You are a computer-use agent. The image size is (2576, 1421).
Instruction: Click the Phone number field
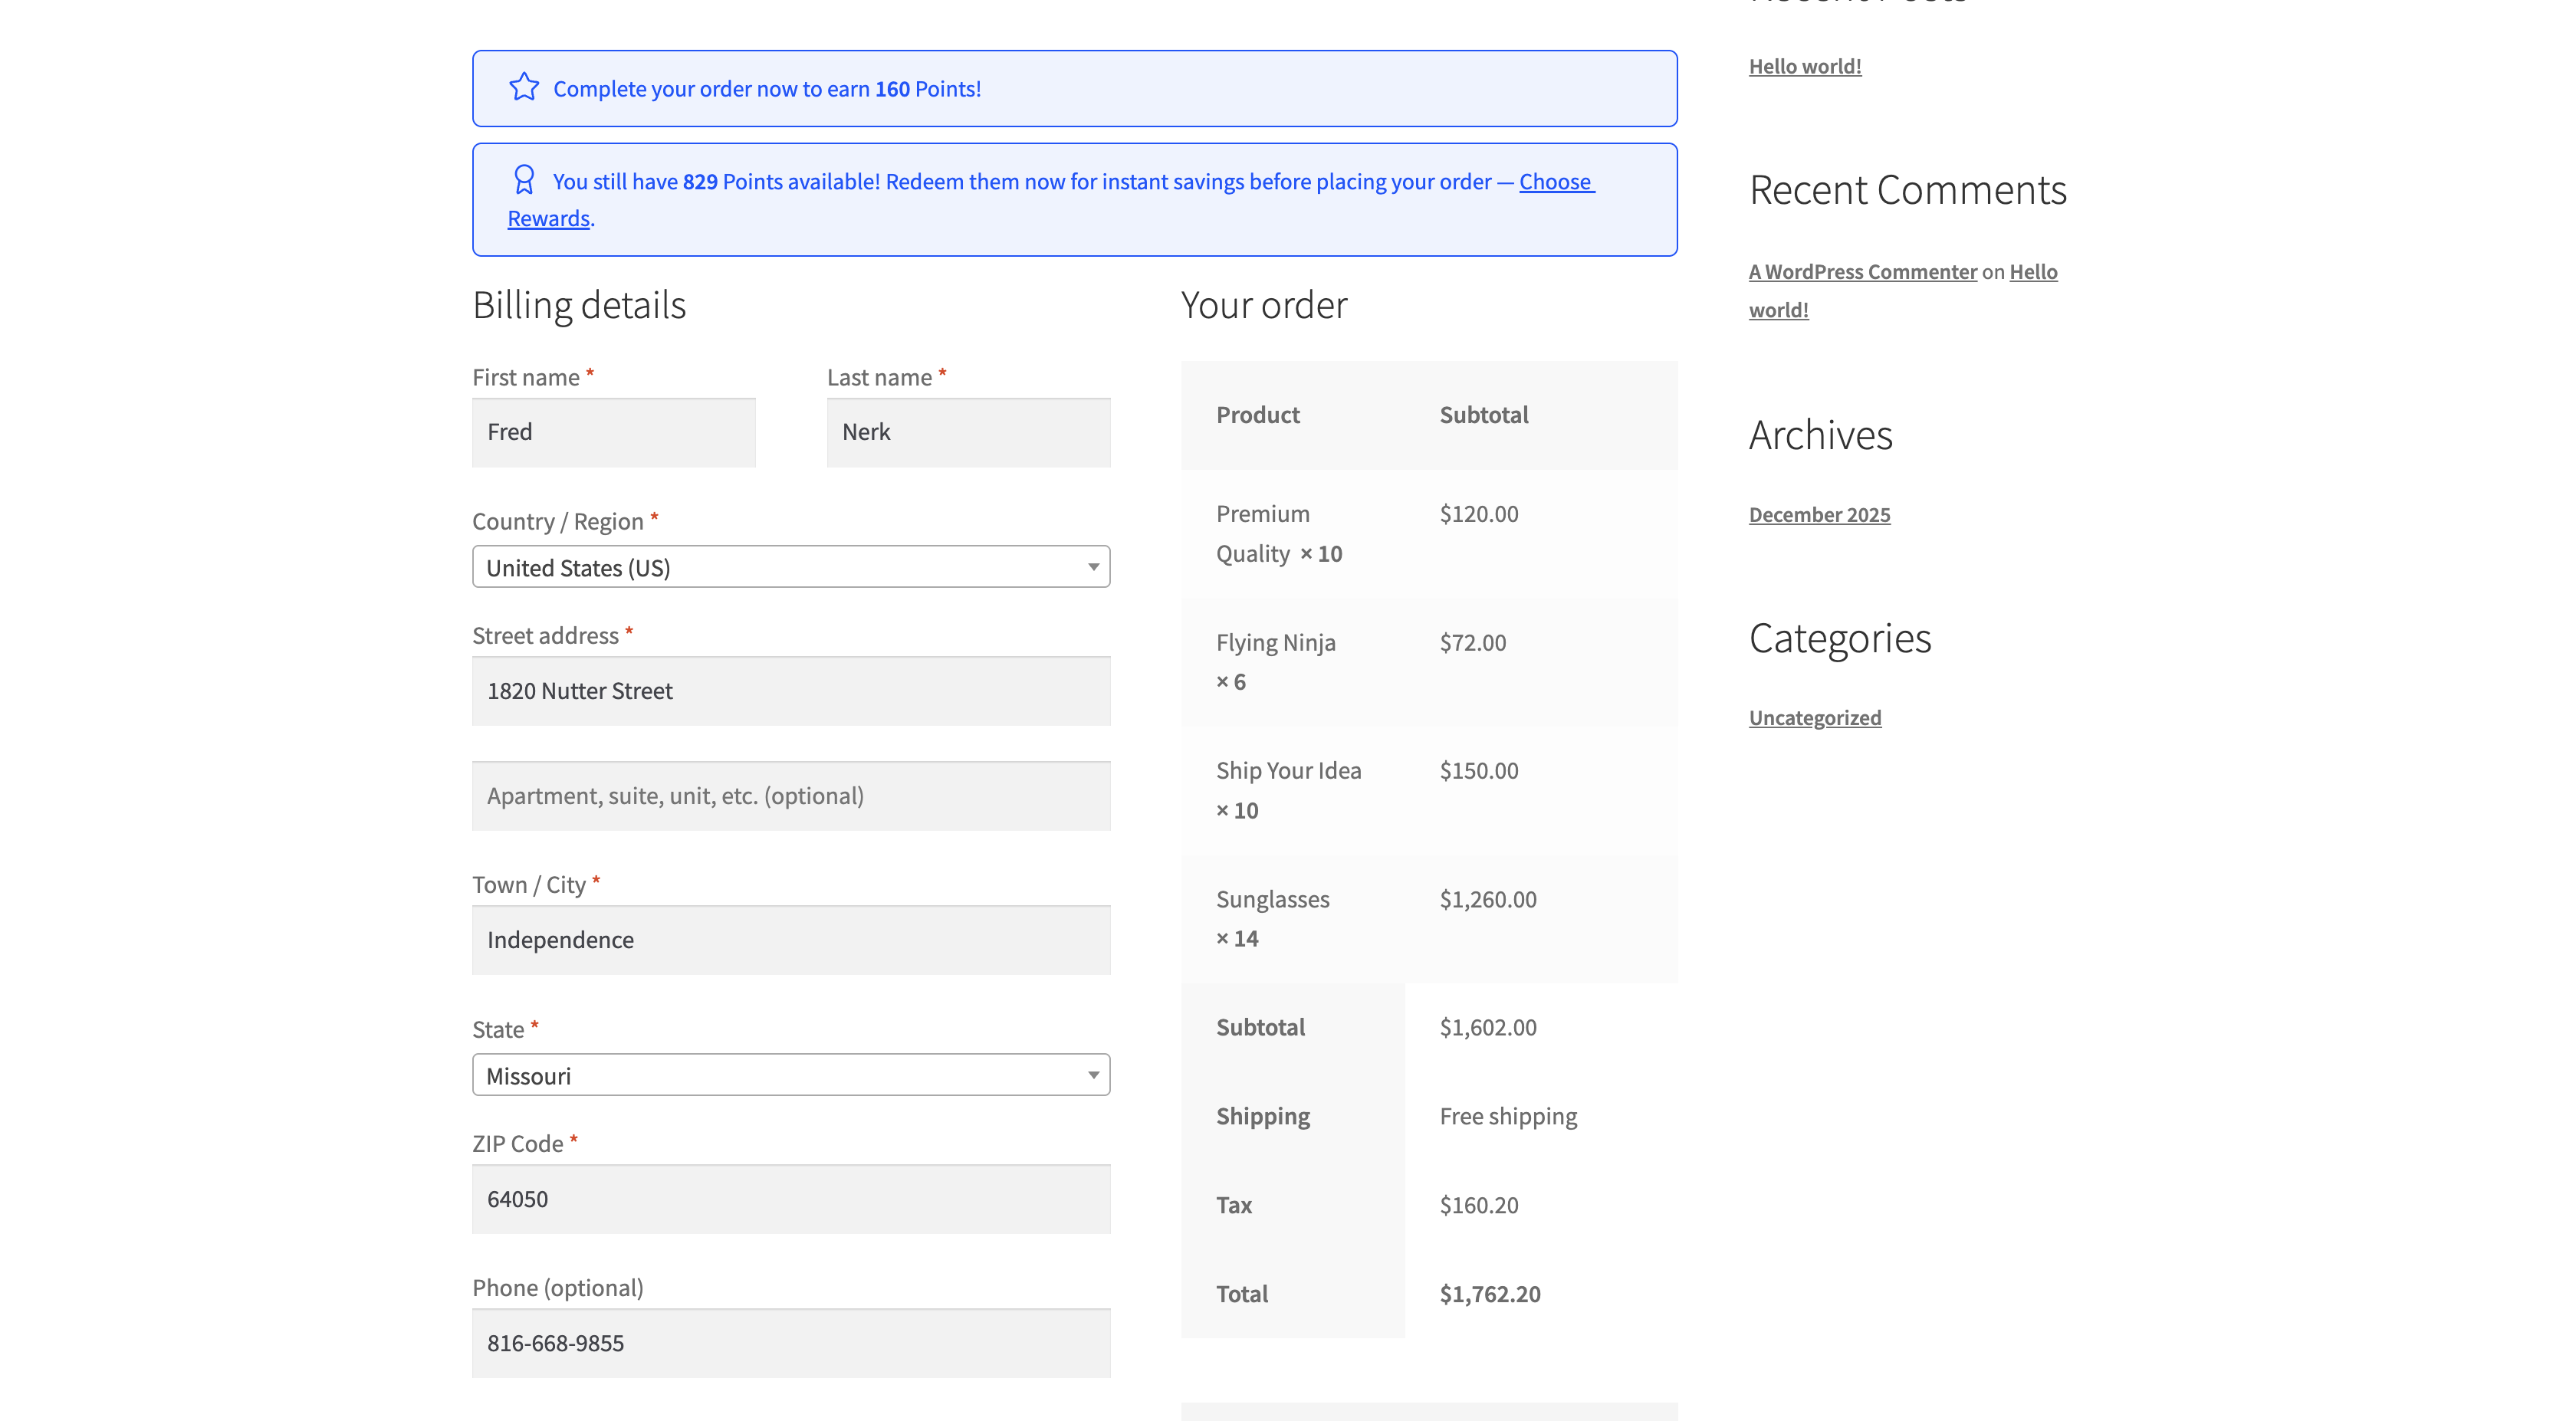pyautogui.click(x=790, y=1343)
